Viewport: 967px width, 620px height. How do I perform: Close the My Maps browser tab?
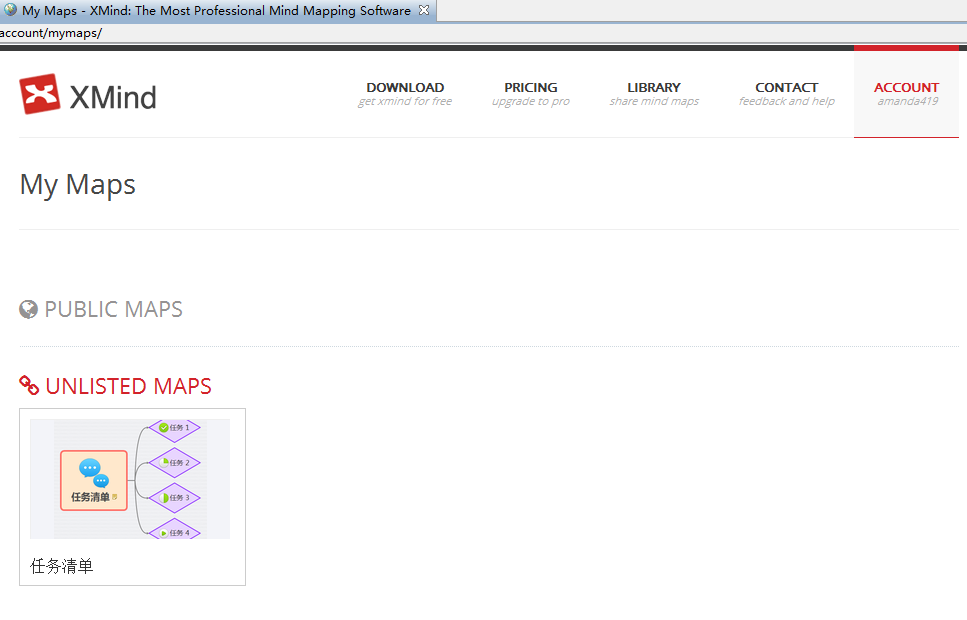tap(424, 11)
